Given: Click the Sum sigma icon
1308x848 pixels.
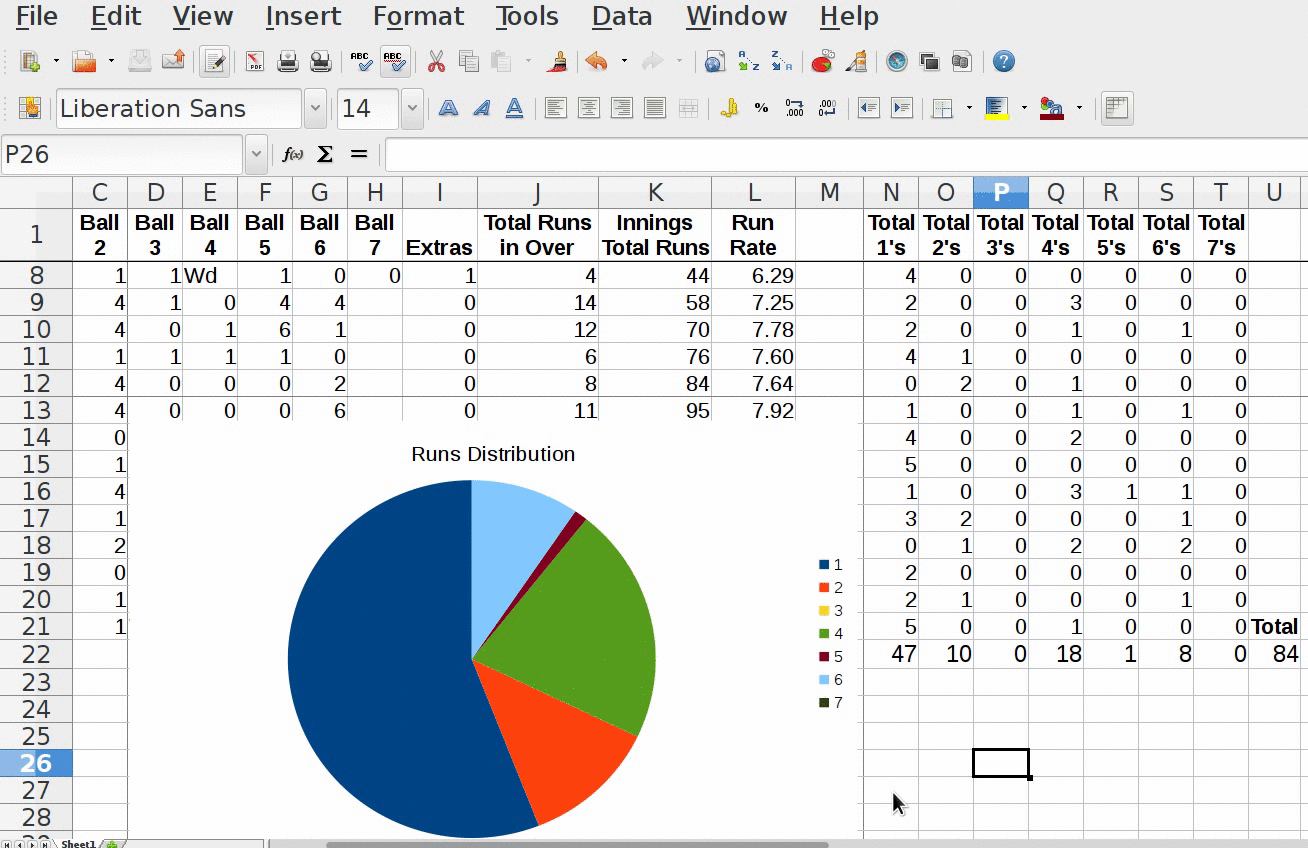Looking at the screenshot, I should pyautogui.click(x=325, y=154).
